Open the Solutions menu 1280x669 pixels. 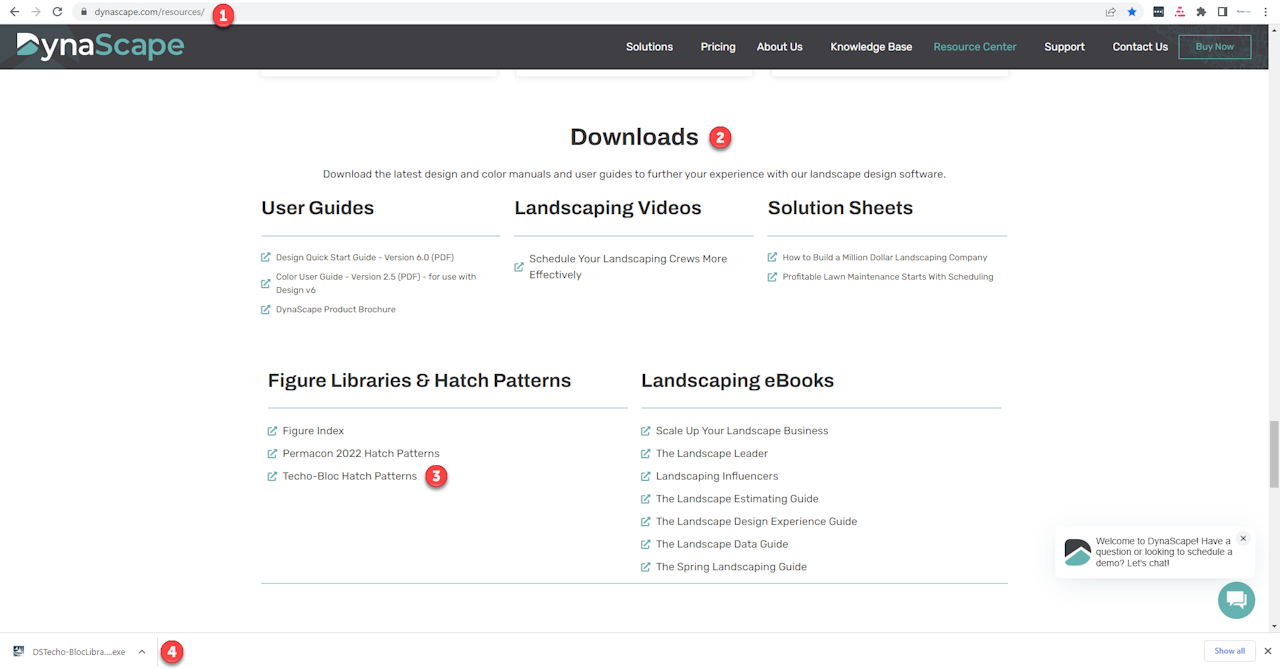pyautogui.click(x=649, y=47)
